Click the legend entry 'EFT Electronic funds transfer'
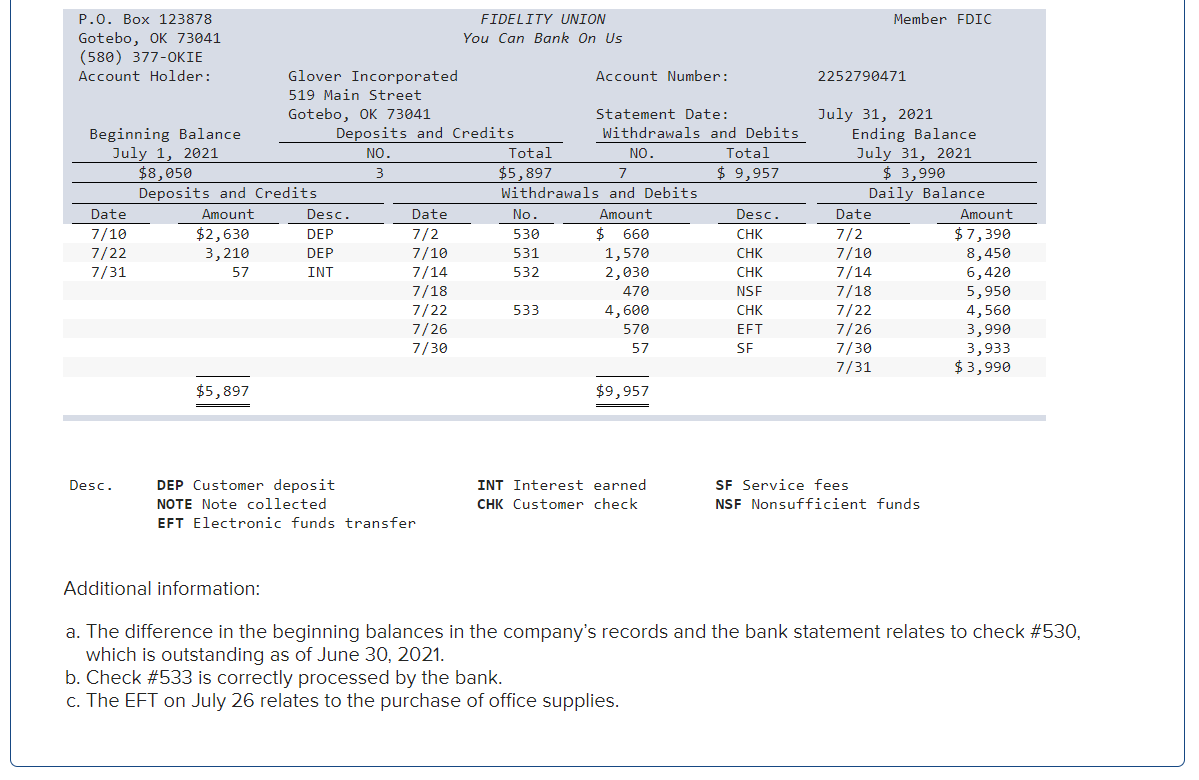Image resolution: width=1199 pixels, height=780 pixels. point(287,524)
